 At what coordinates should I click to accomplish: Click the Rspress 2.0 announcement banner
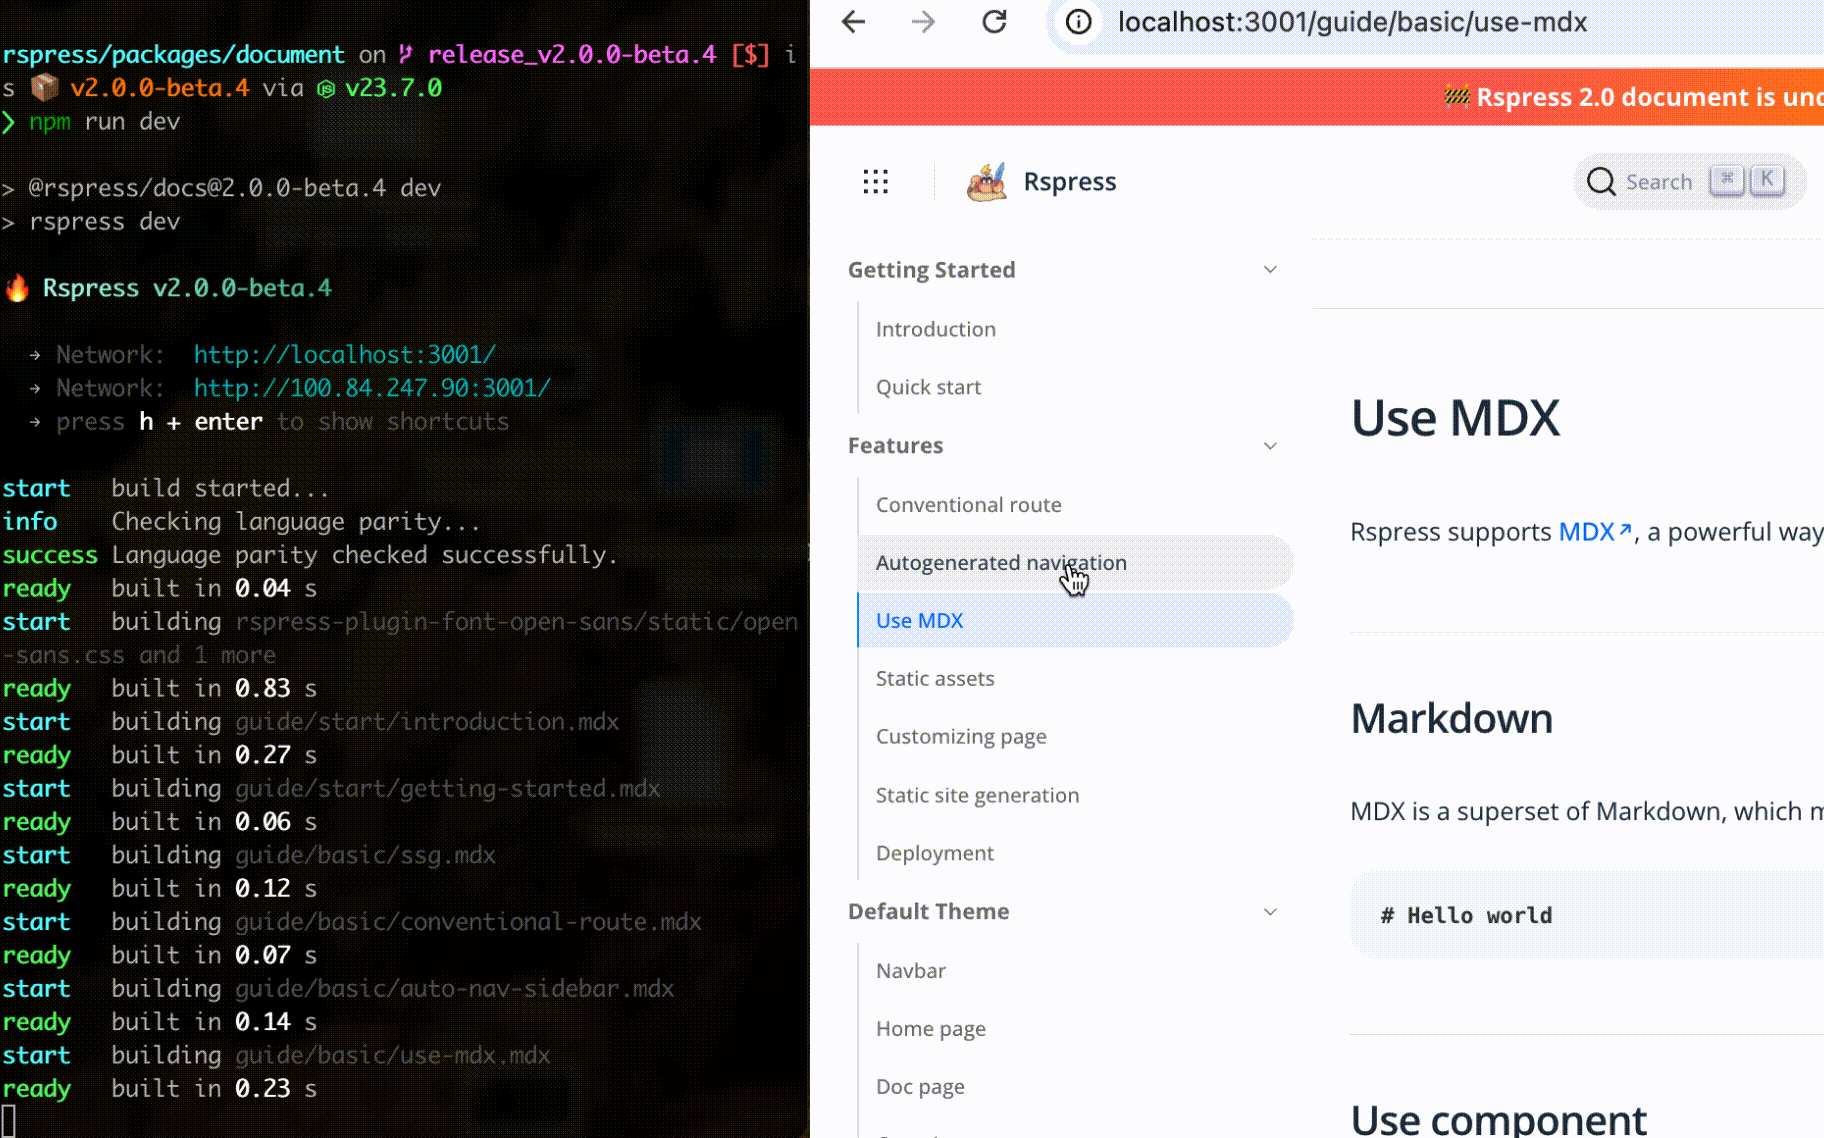coord(1640,97)
